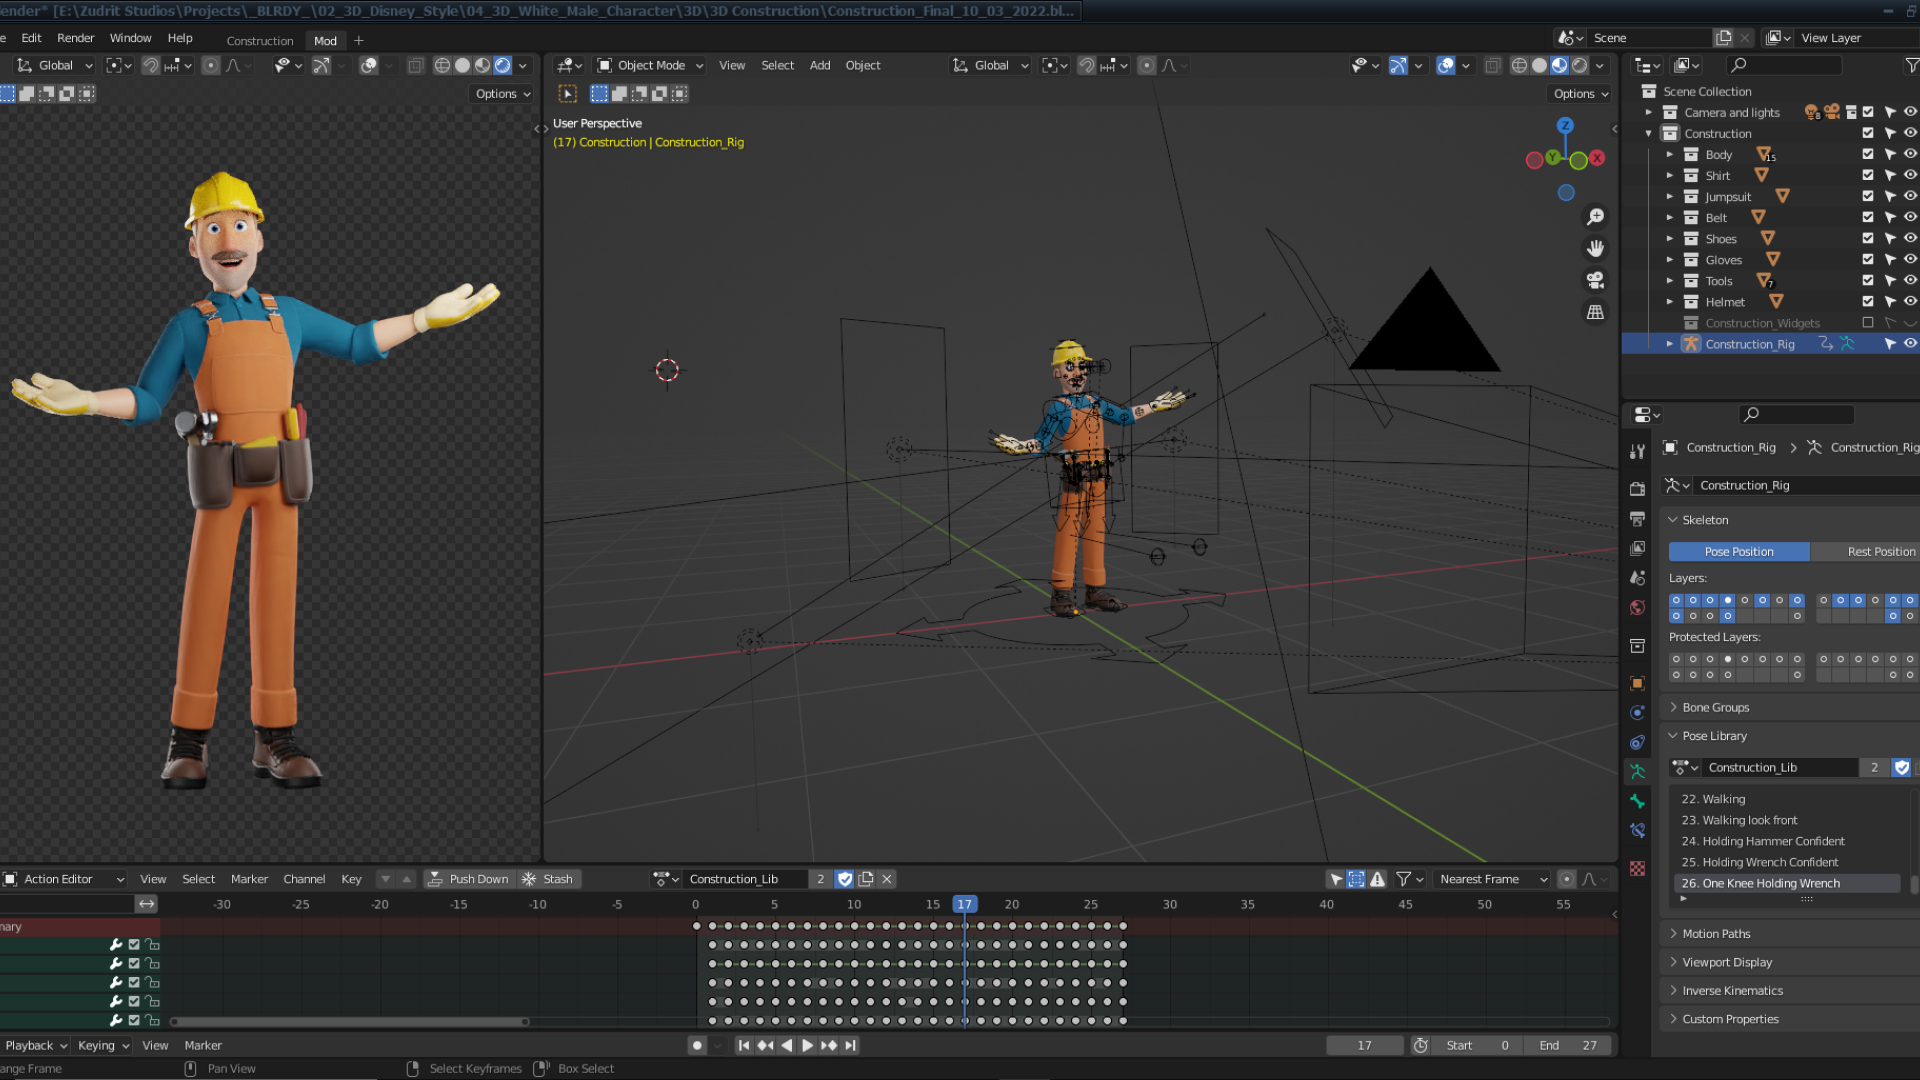Viewport: 1920px width, 1080px height.
Task: Switch to orthographic grid view icon
Action: (1595, 312)
